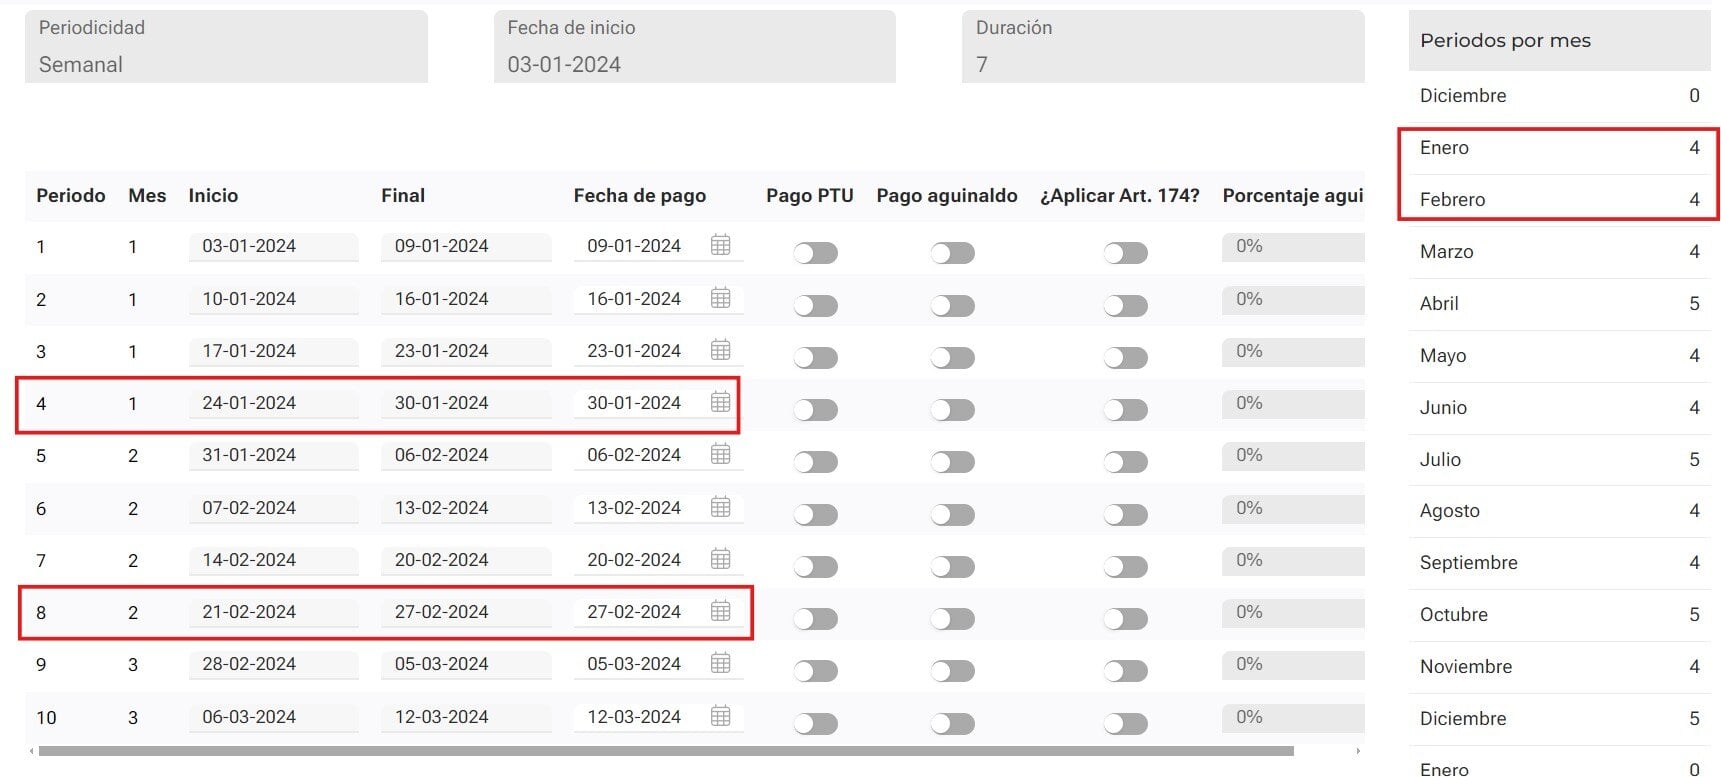Enable Aplicar Art. 174 for period 10

(1125, 724)
